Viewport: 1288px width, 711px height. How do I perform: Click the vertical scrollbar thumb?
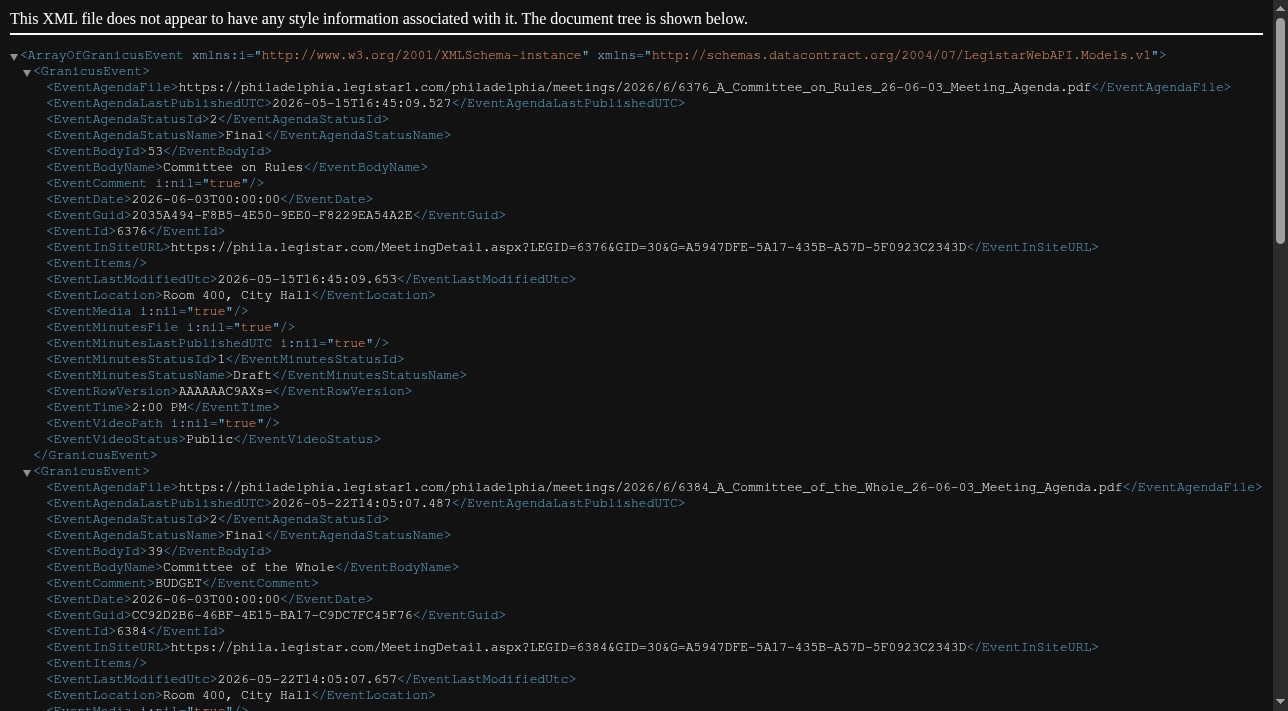pyautogui.click(x=1281, y=130)
